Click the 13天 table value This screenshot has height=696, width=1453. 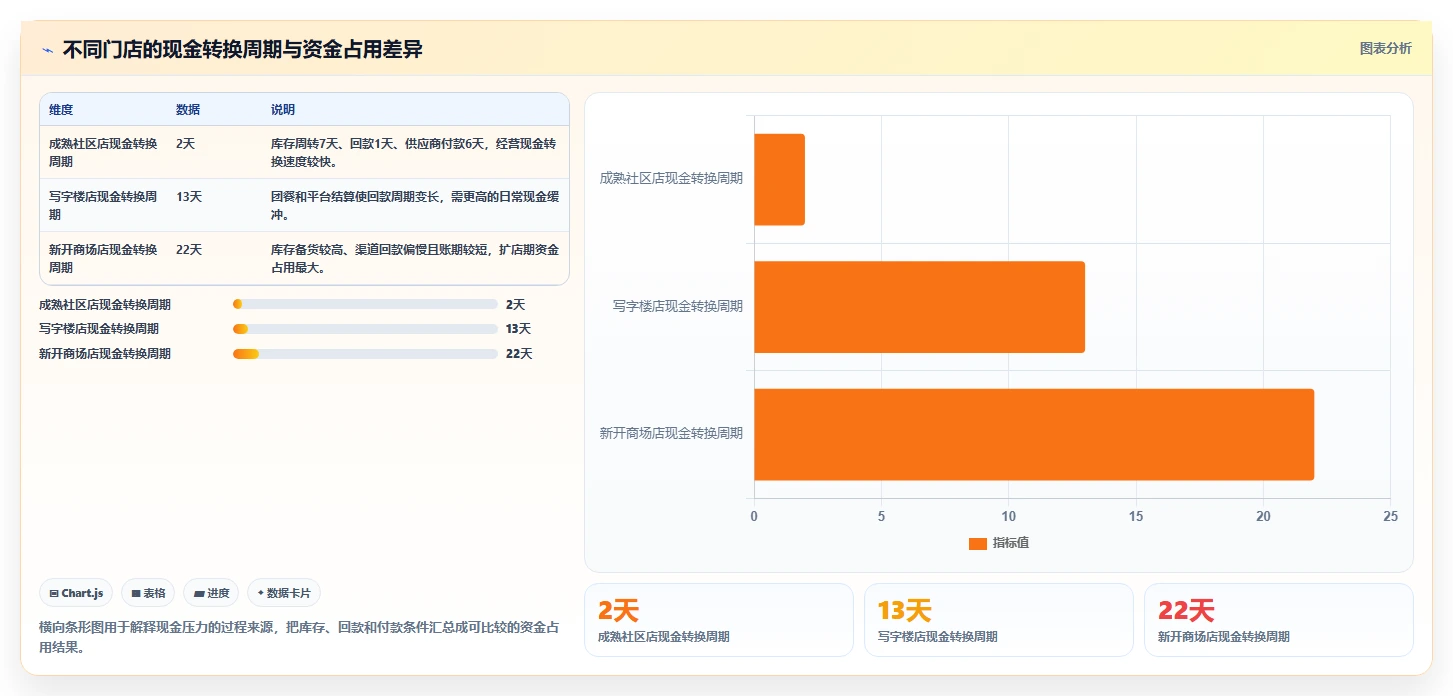189,196
